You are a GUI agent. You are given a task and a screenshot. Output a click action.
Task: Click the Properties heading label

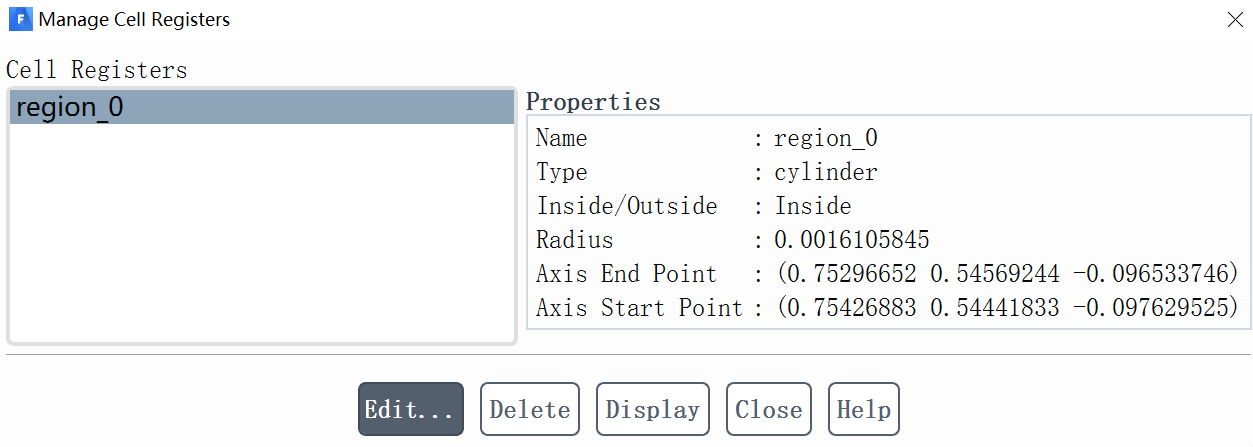(593, 102)
